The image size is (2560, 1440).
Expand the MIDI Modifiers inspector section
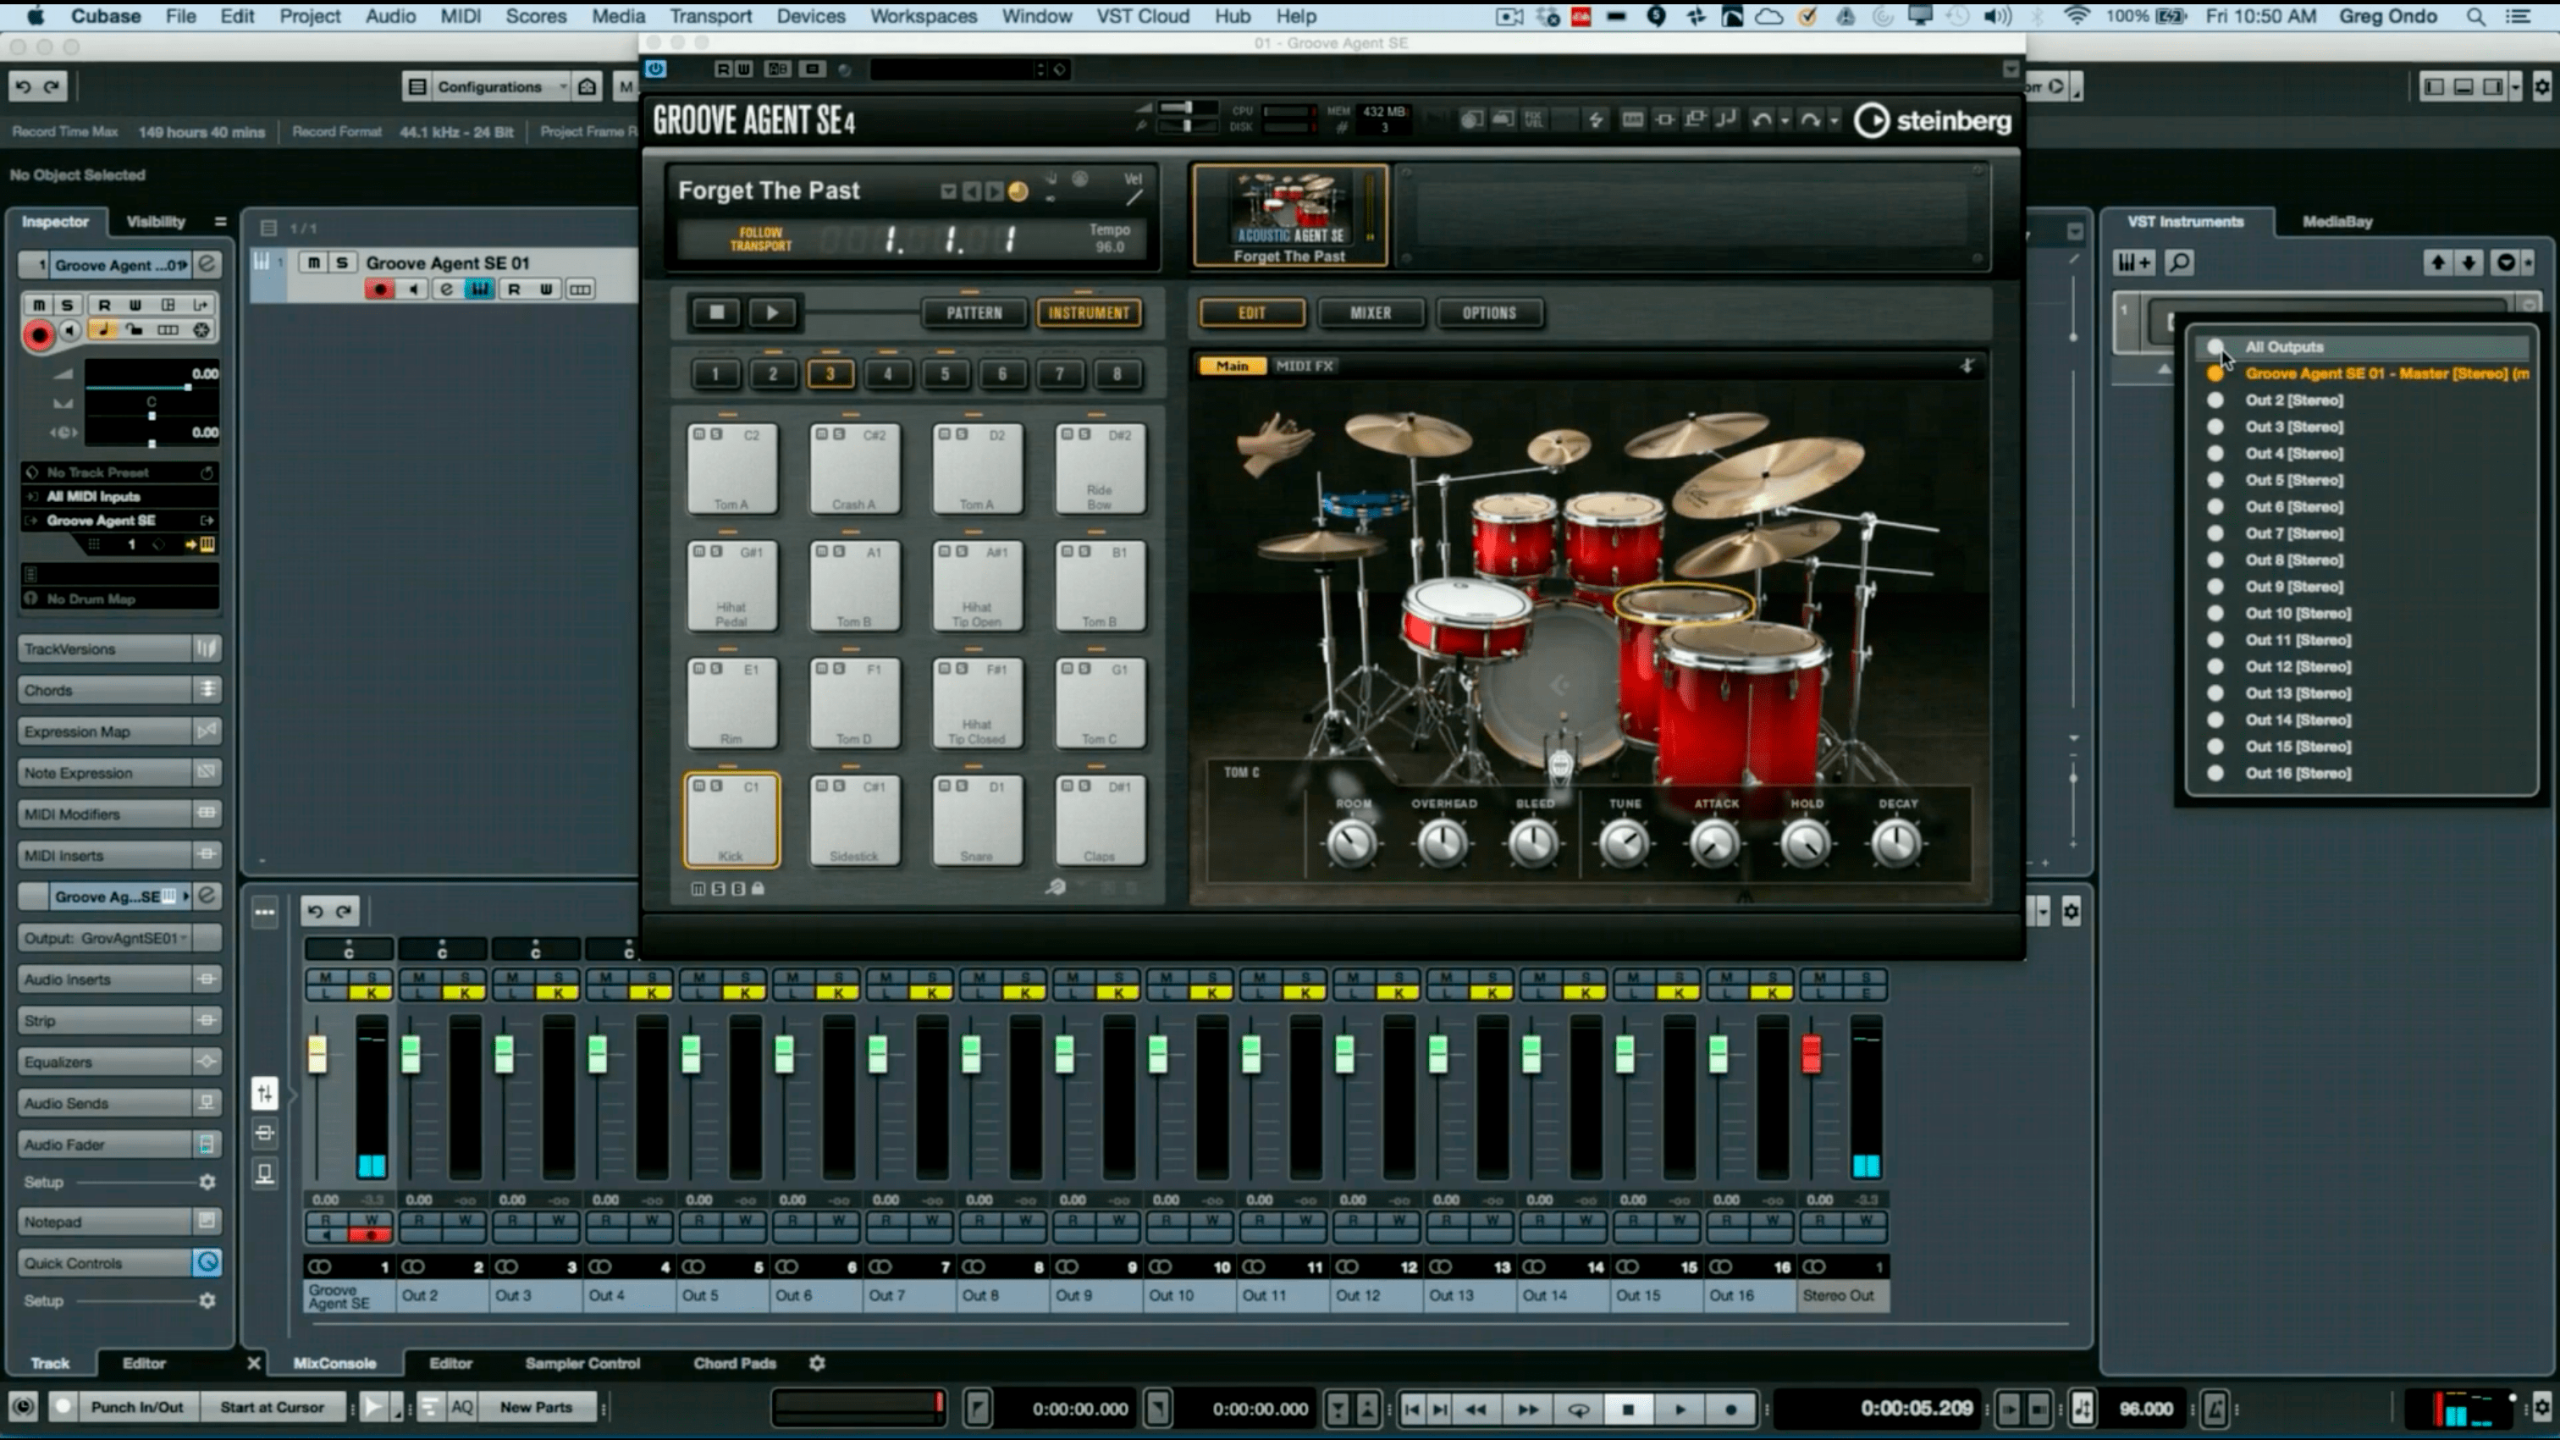tap(118, 814)
